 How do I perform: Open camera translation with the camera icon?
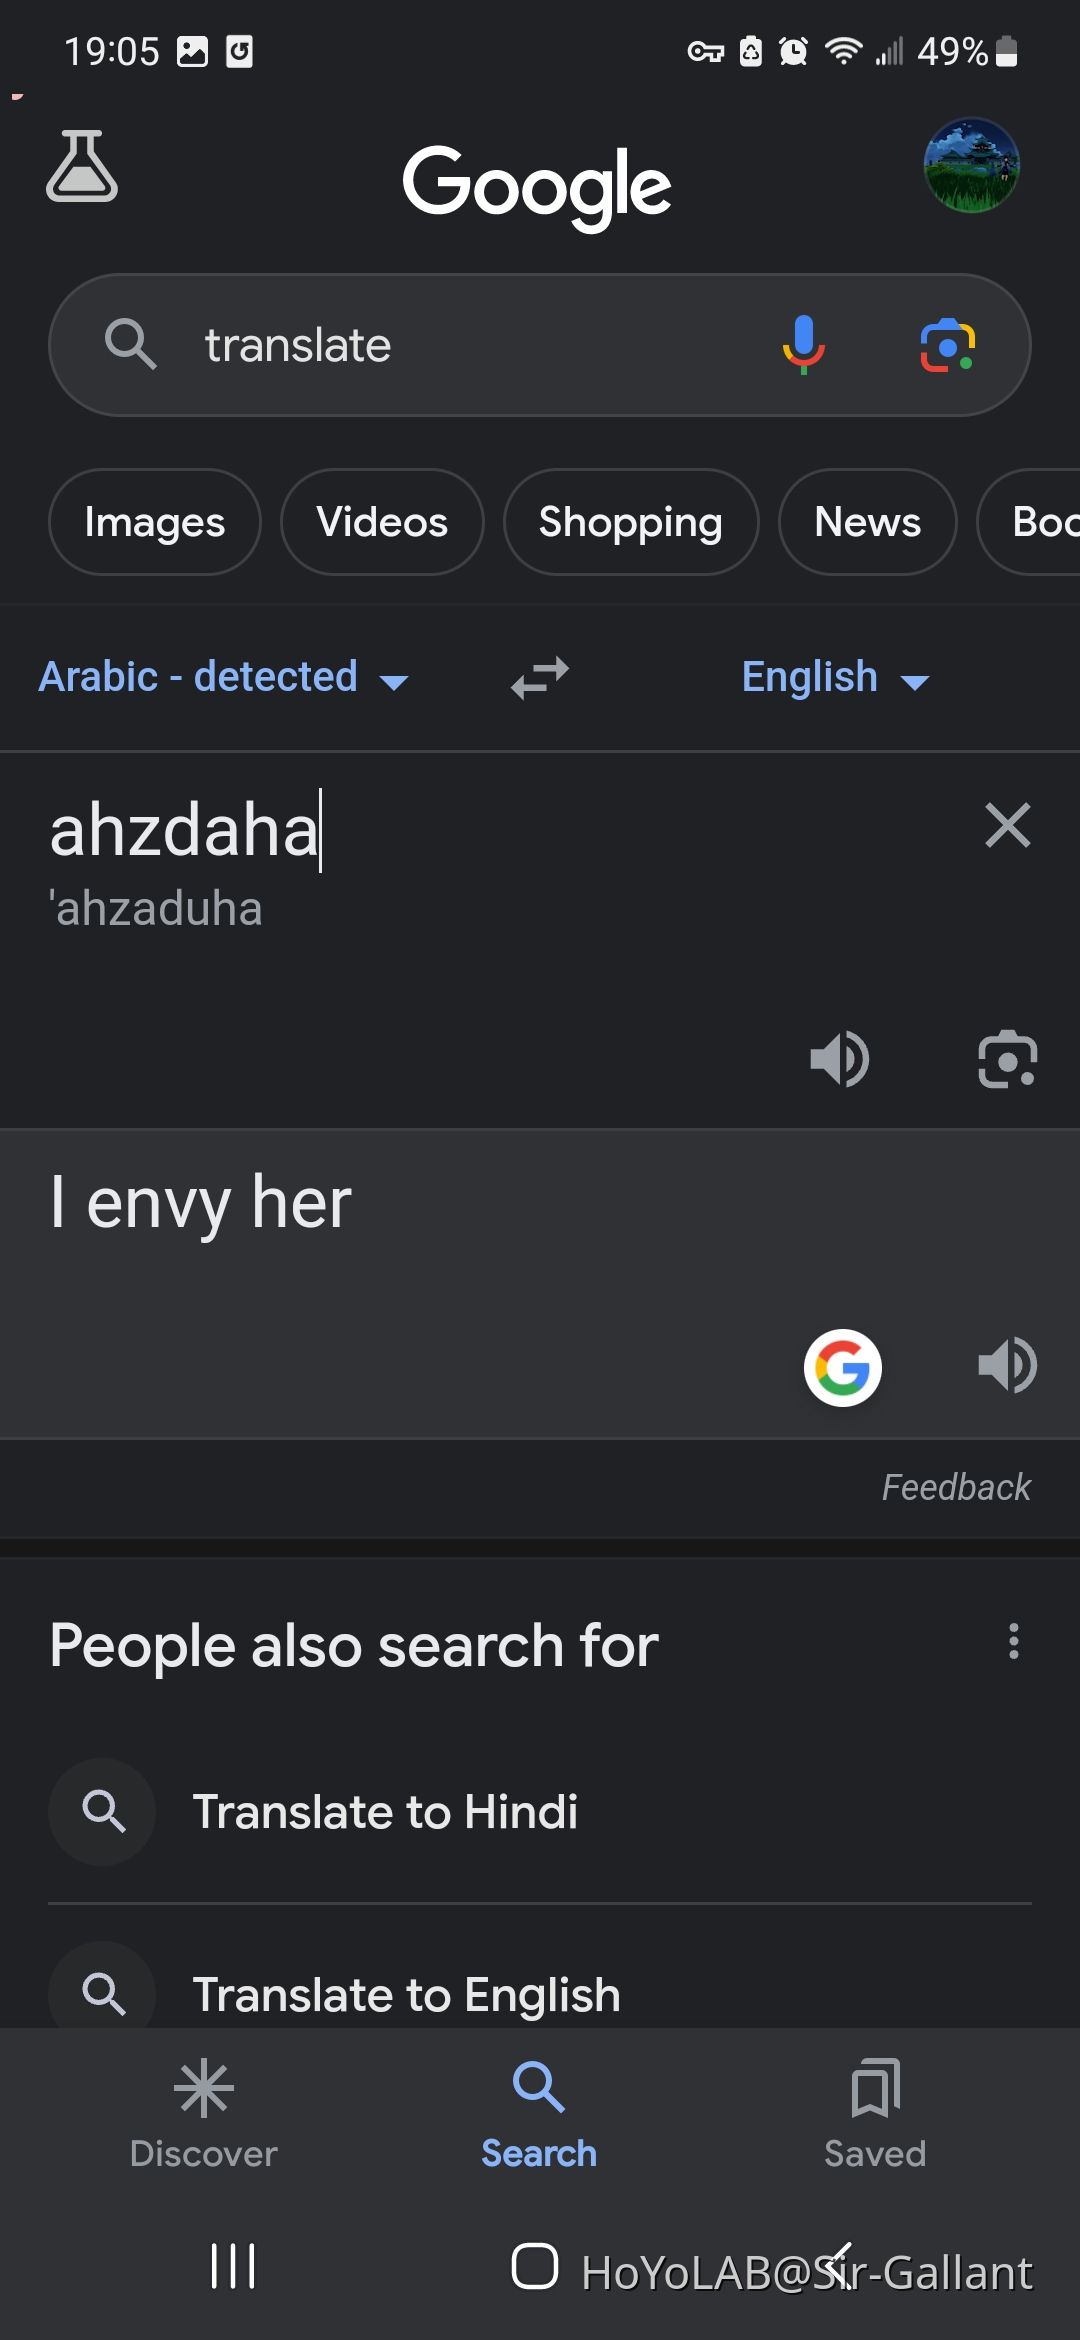pyautogui.click(x=1007, y=1058)
